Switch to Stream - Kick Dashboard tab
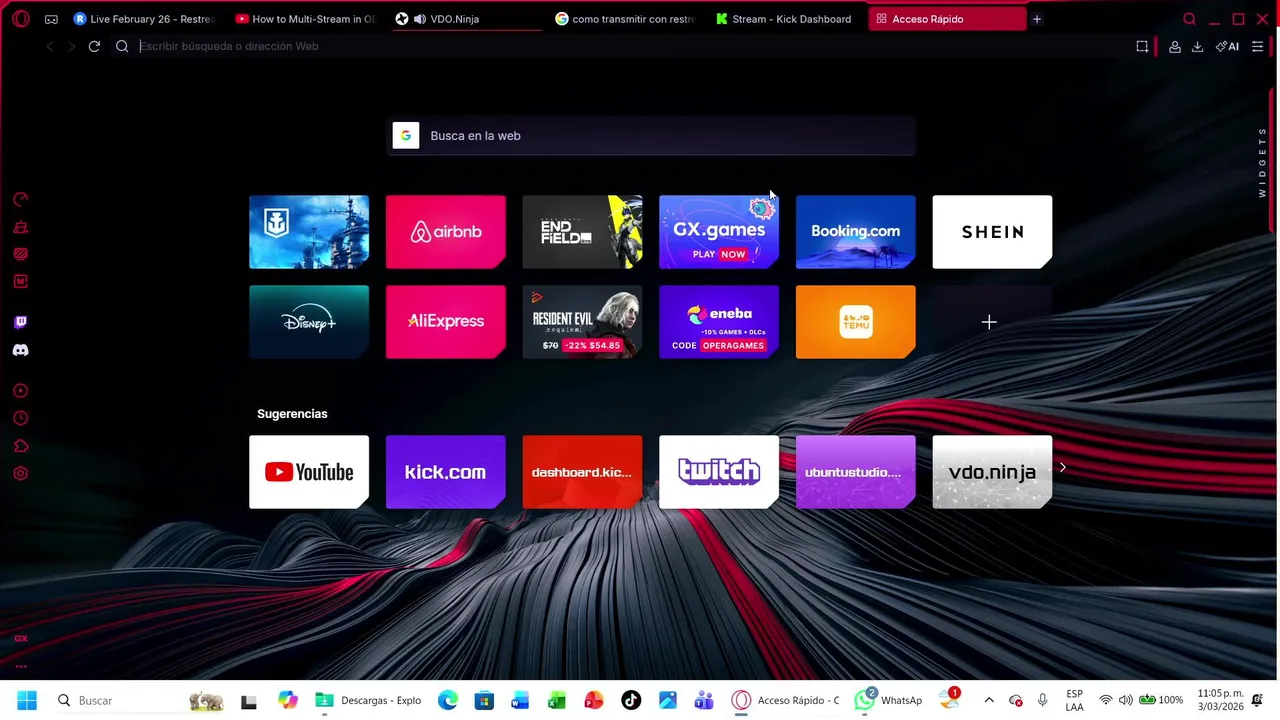Image resolution: width=1280 pixels, height=720 pixels. (x=785, y=19)
